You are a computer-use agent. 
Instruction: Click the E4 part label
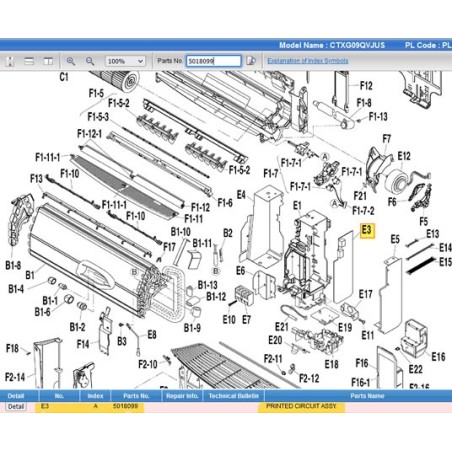pos(241,194)
